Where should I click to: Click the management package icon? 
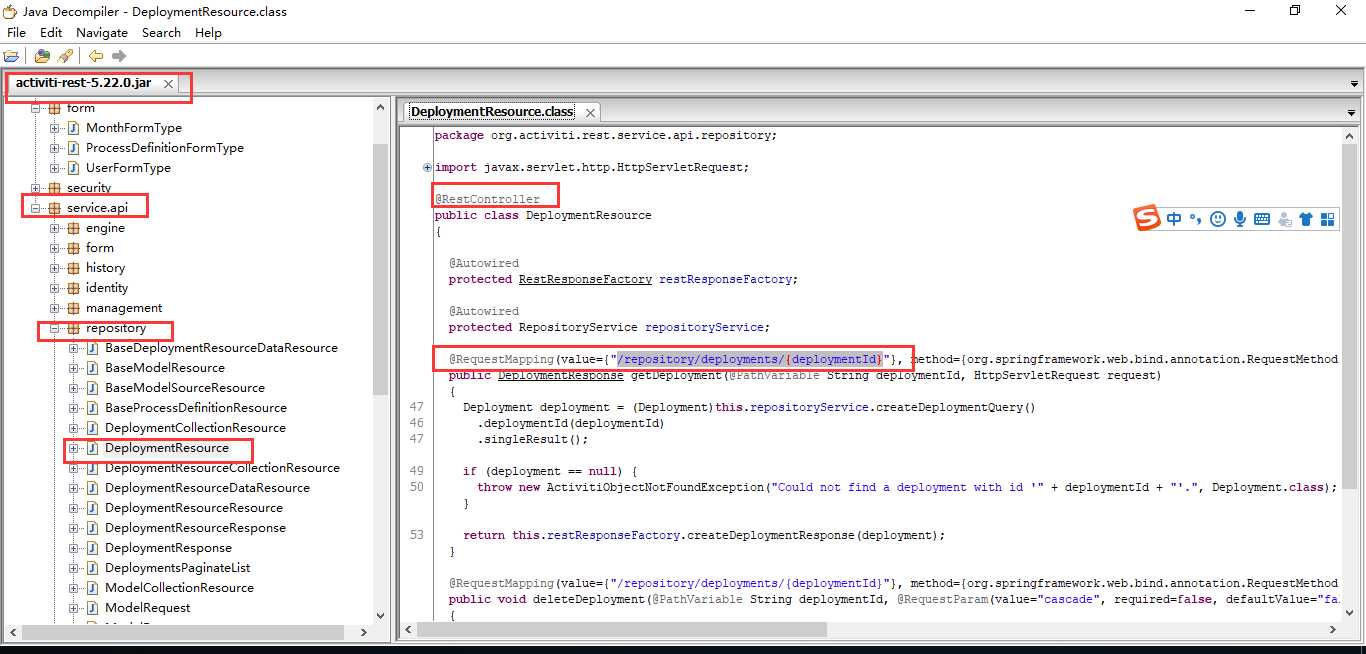click(74, 308)
